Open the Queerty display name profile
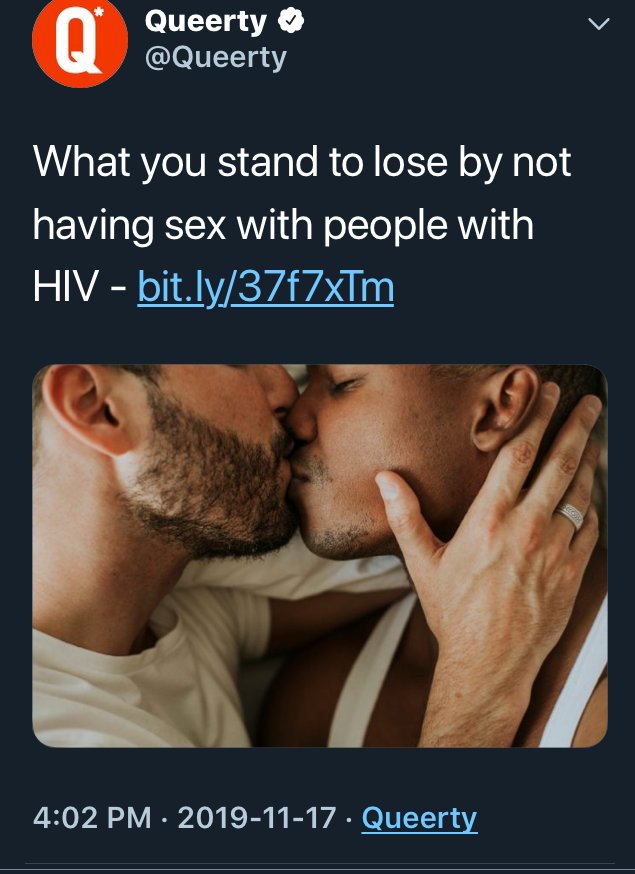Image resolution: width=635 pixels, height=874 pixels. tap(205, 23)
